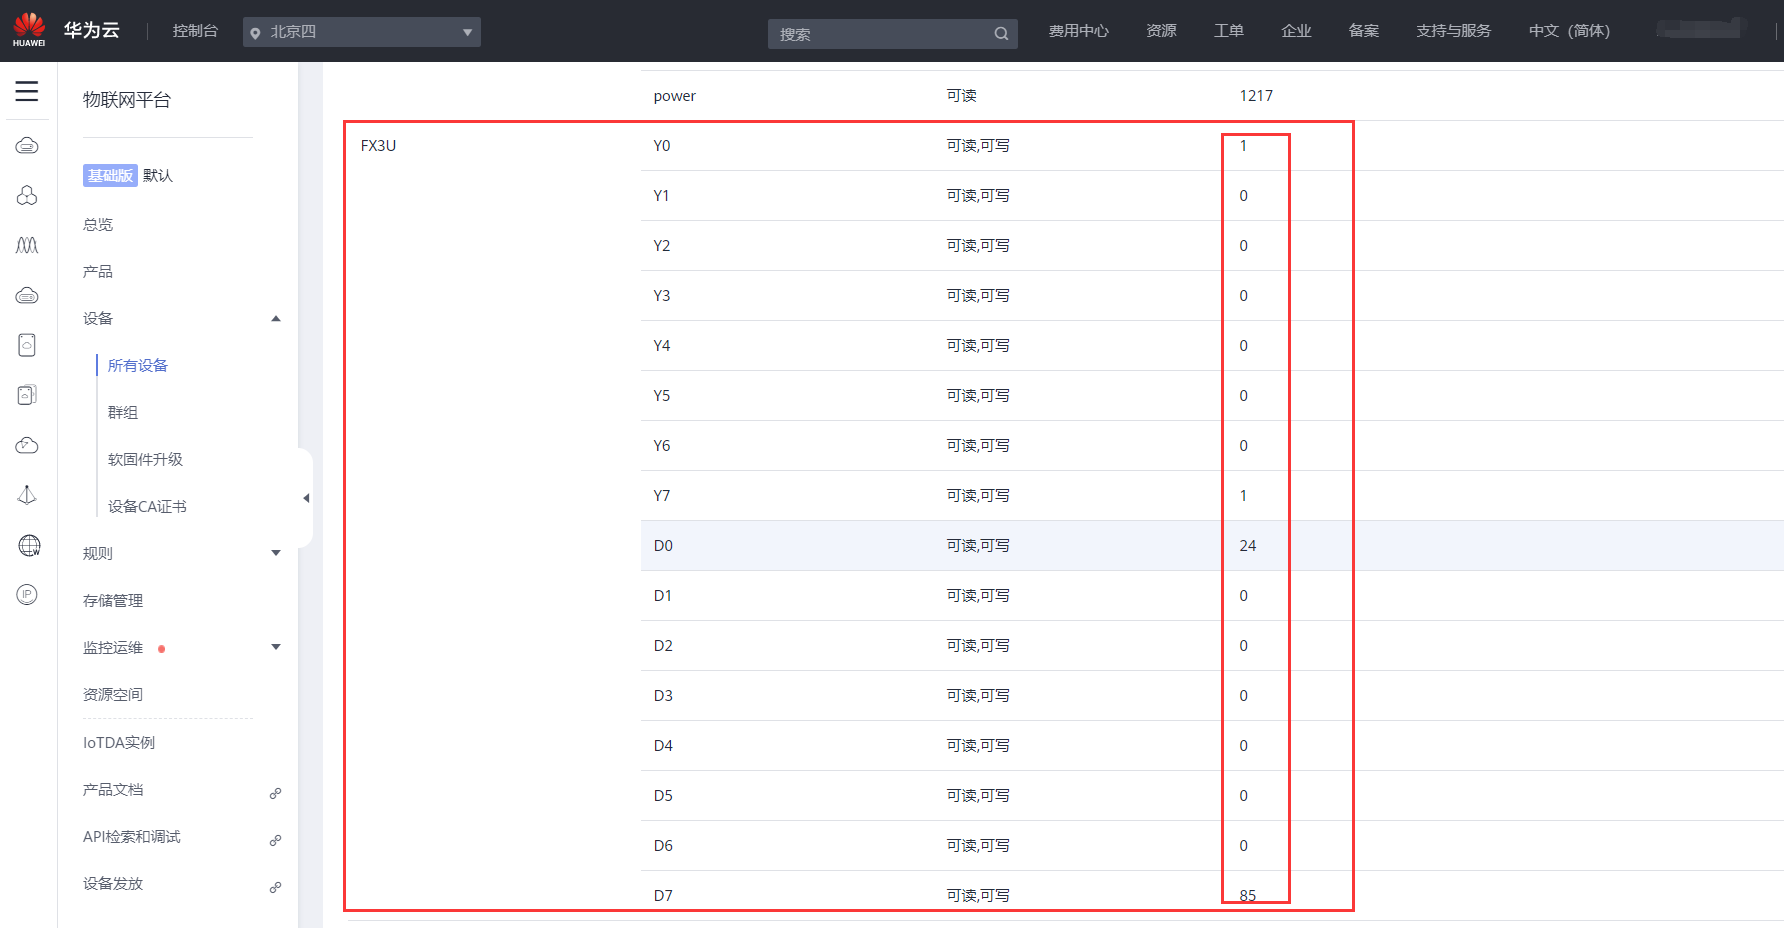This screenshot has width=1784, height=928.
Task: Collapse the left navigation panel arrow
Action: 306,498
